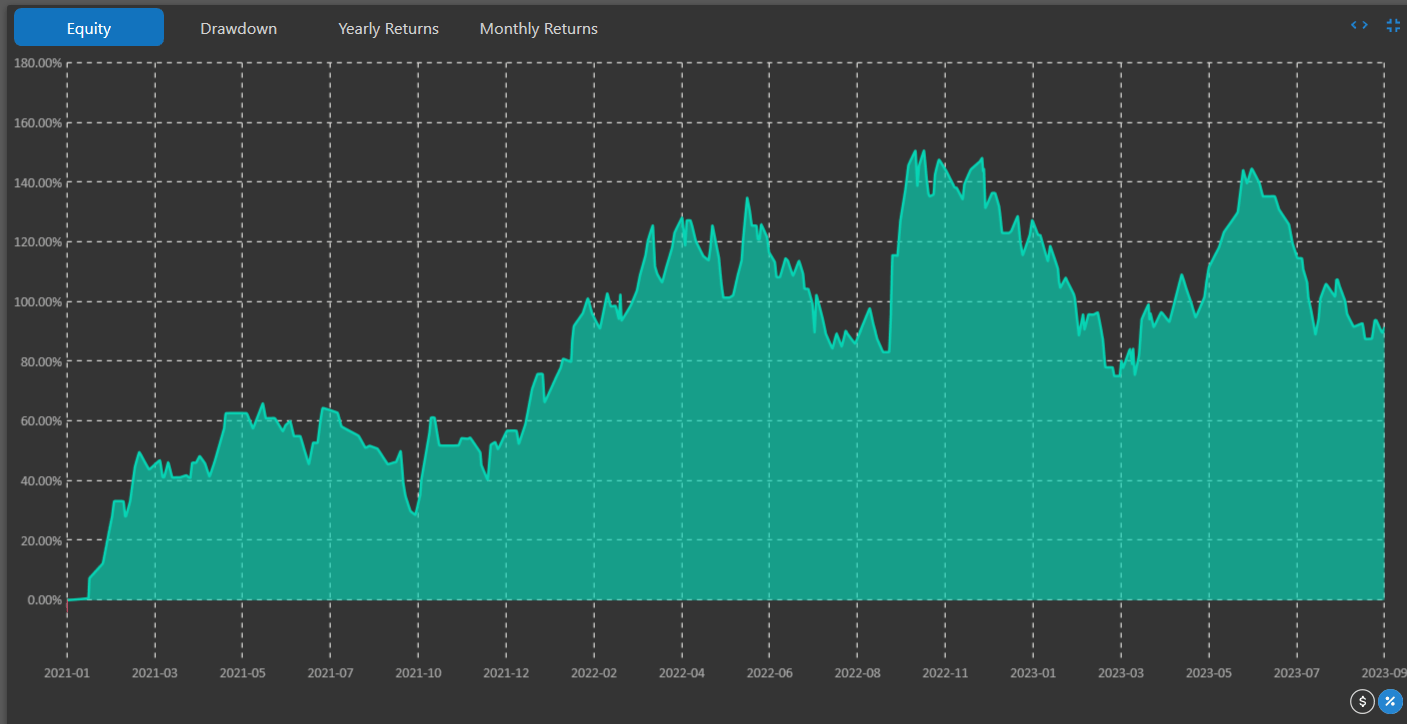
Task: Click the 2021-12 x-axis label
Action: coord(508,673)
